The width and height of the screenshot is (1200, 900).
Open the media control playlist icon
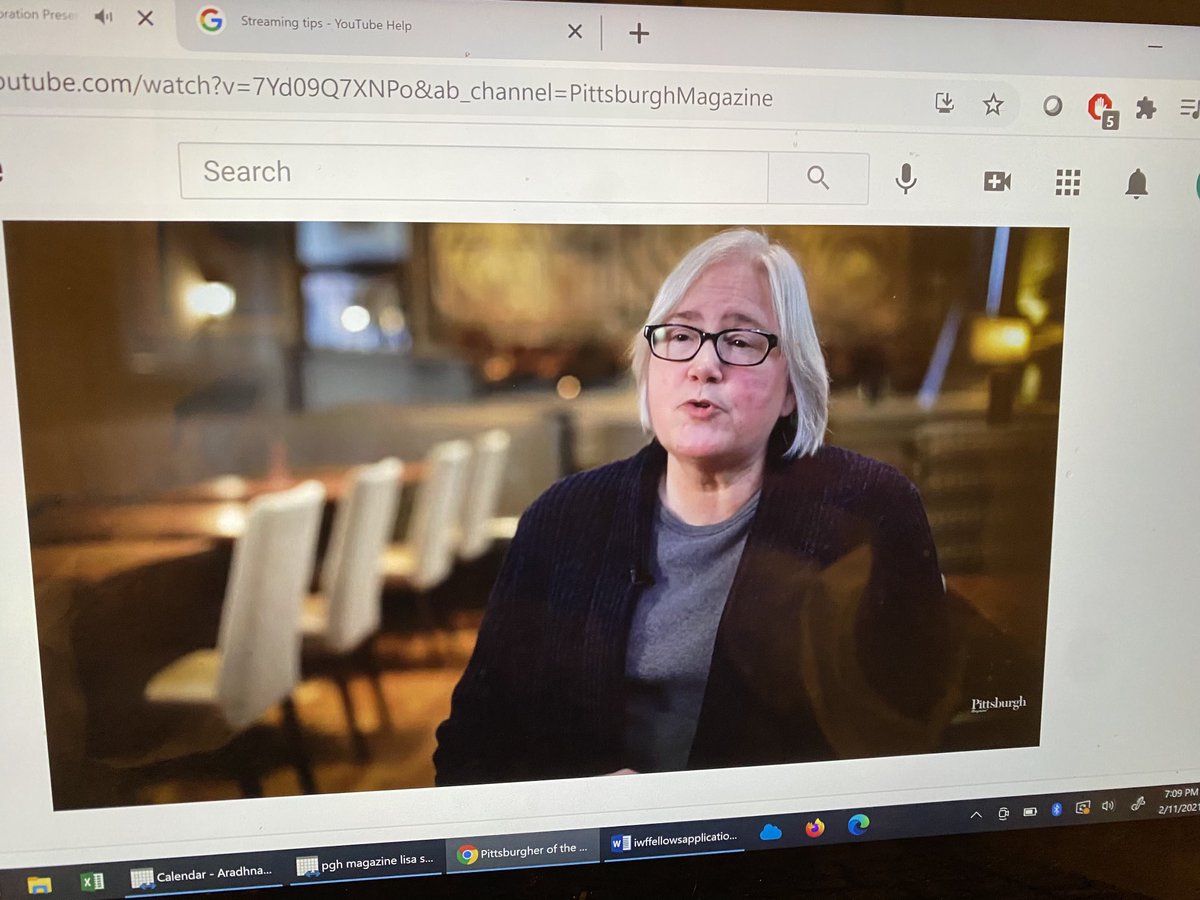pos(1189,109)
